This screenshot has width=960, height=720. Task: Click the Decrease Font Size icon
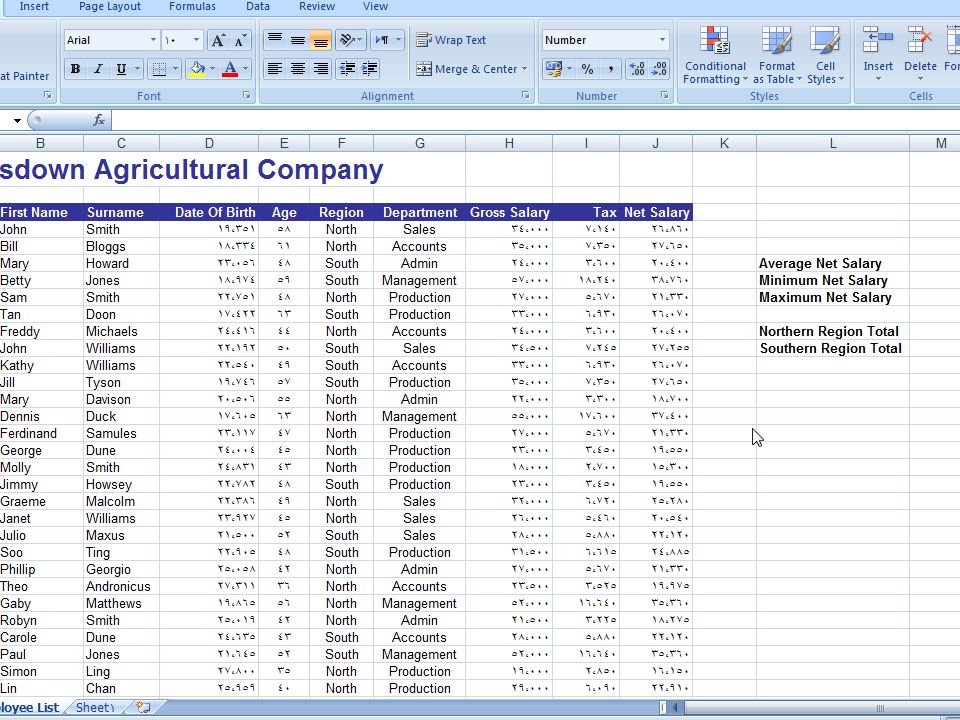click(x=240, y=40)
